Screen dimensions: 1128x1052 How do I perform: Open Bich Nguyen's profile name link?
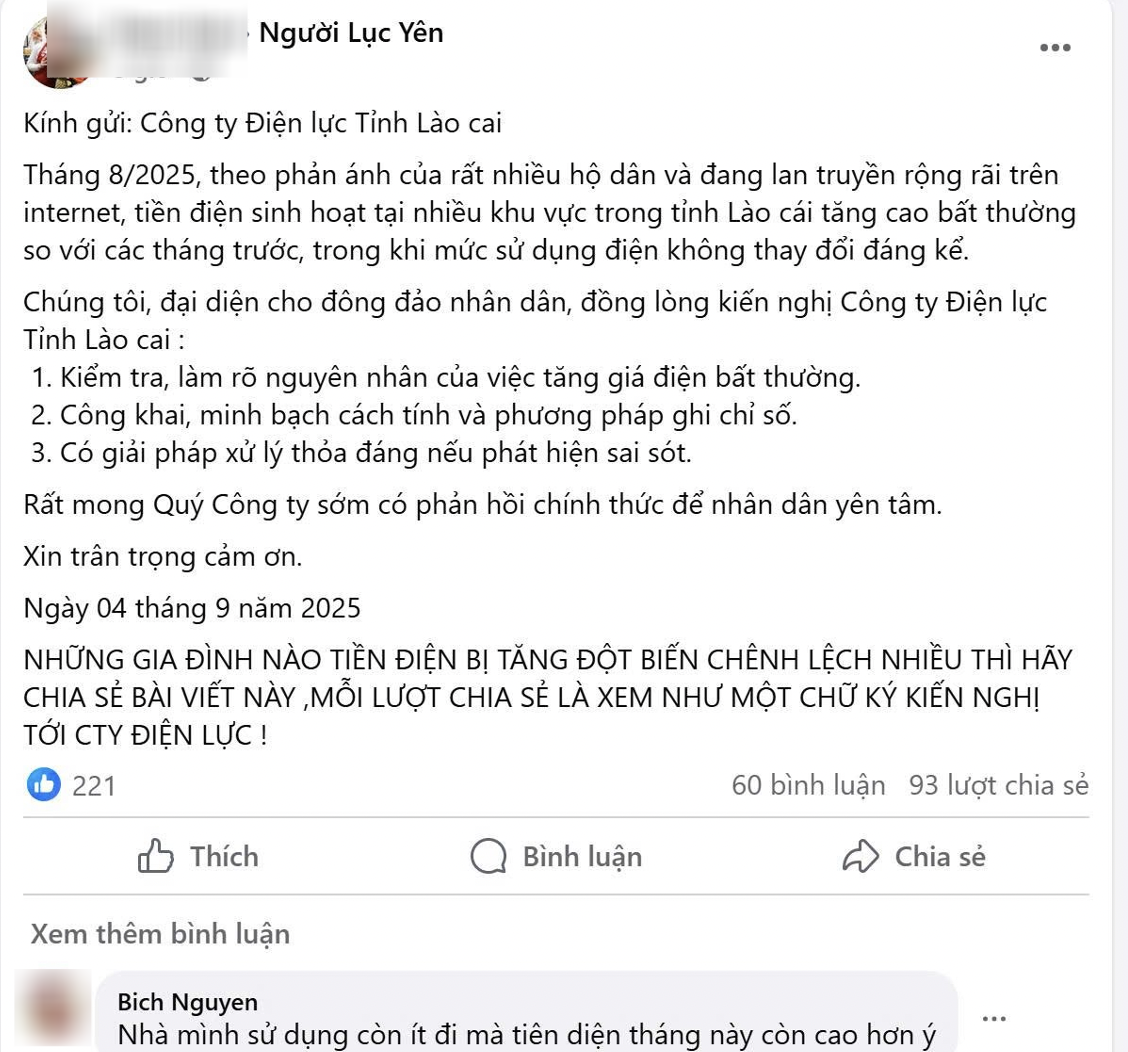(188, 1002)
